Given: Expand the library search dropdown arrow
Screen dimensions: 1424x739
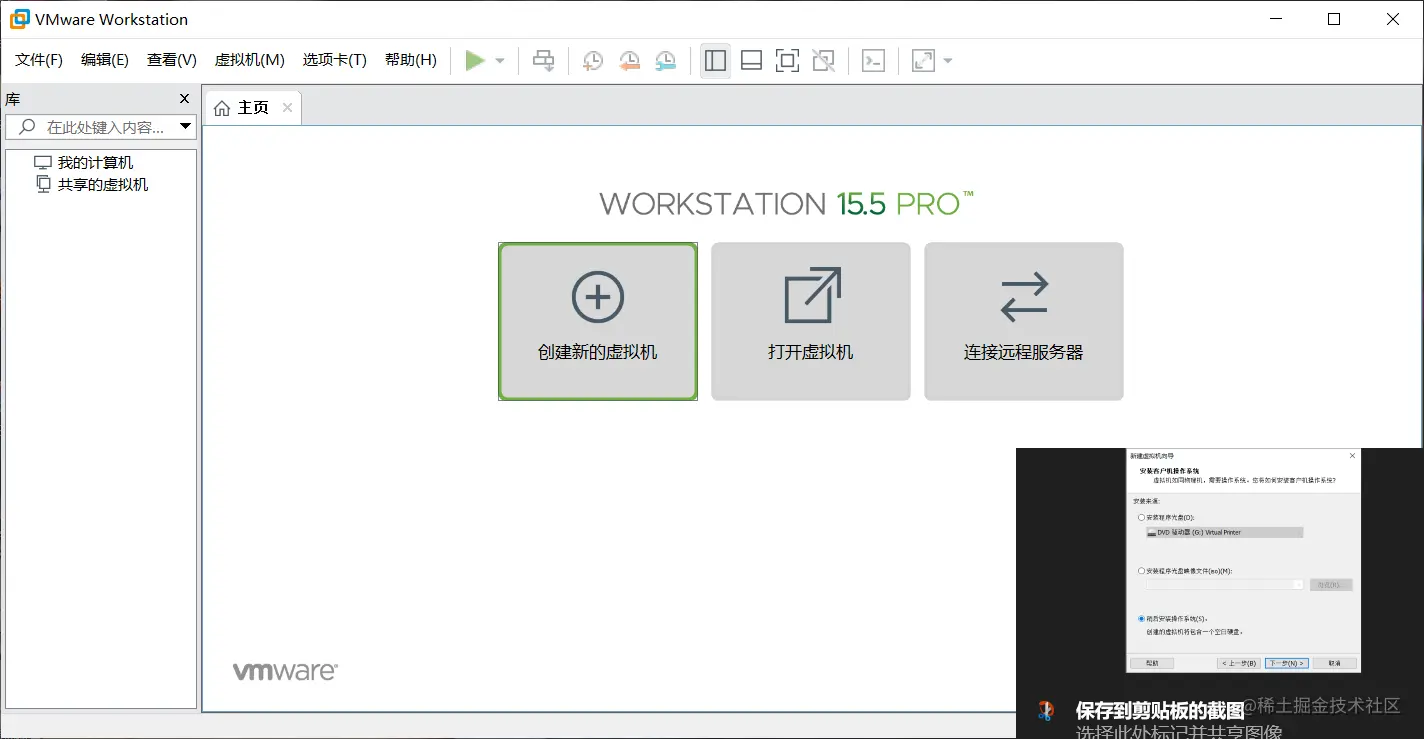Looking at the screenshot, I should pyautogui.click(x=185, y=127).
